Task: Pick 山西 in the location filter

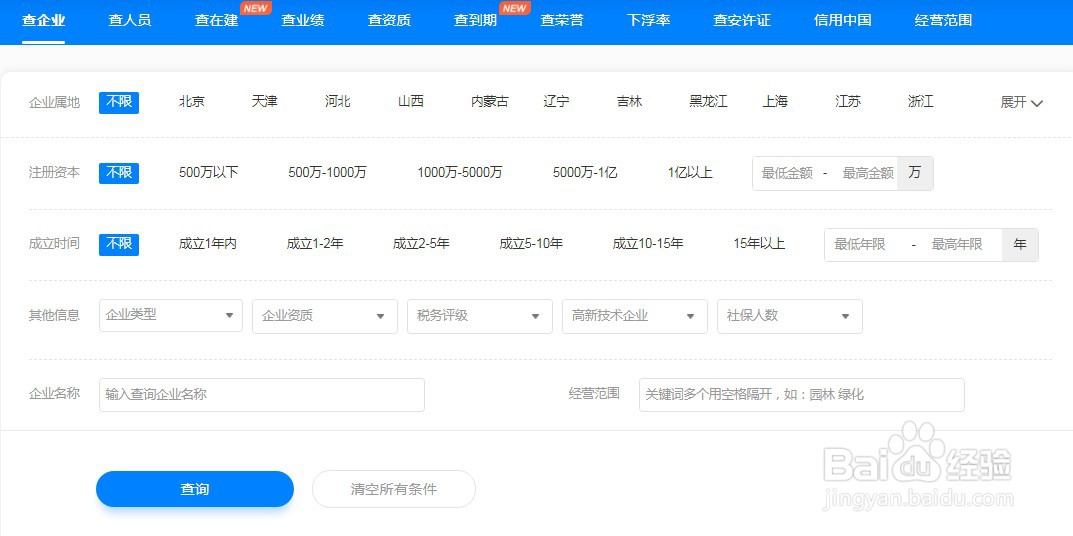Action: (411, 102)
